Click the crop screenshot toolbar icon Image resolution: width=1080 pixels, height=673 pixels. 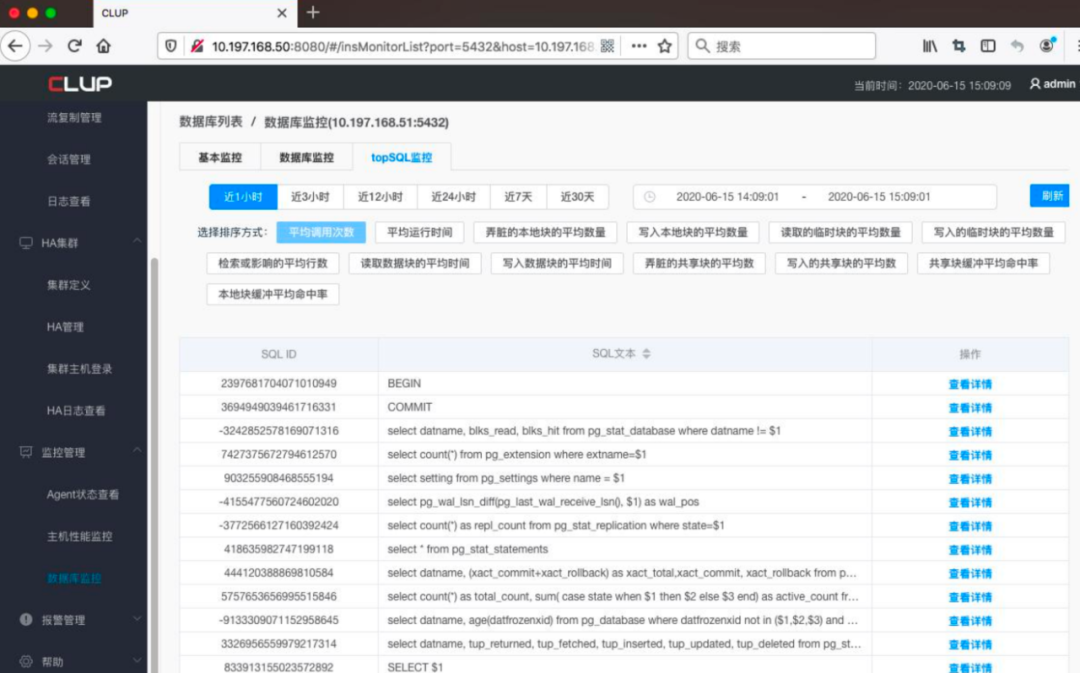point(959,46)
